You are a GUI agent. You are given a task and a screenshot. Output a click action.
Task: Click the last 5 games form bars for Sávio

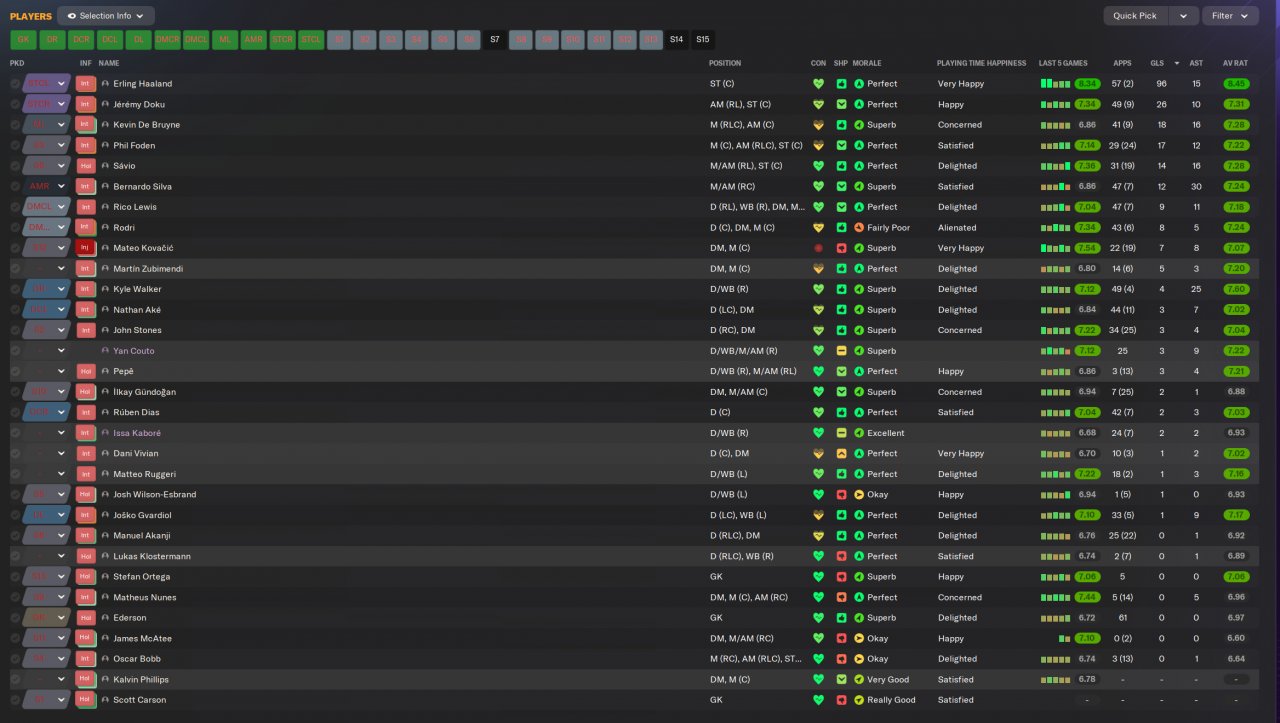point(1055,166)
